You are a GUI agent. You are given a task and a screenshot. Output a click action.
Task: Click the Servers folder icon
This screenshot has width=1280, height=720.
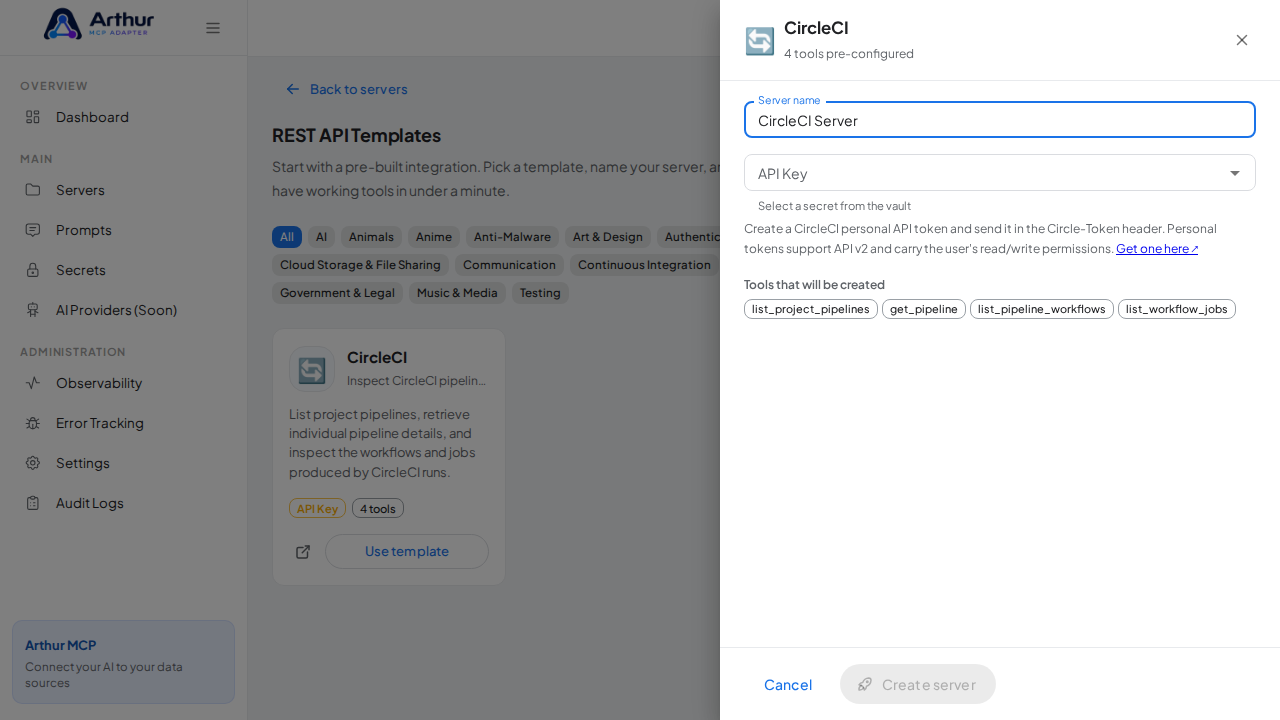(x=33, y=190)
